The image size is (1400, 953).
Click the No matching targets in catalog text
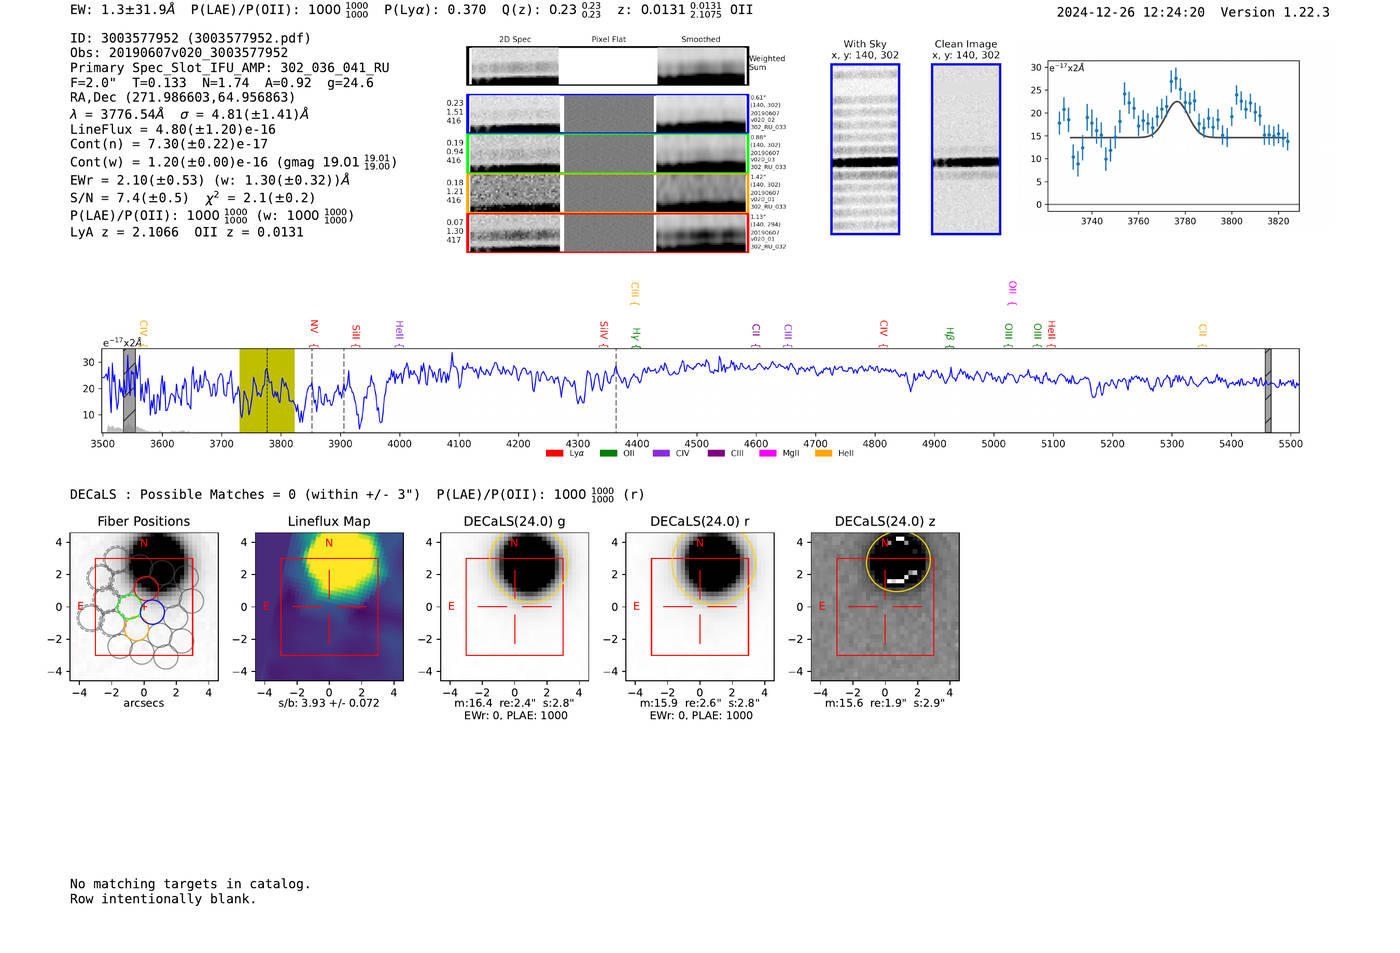[190, 884]
